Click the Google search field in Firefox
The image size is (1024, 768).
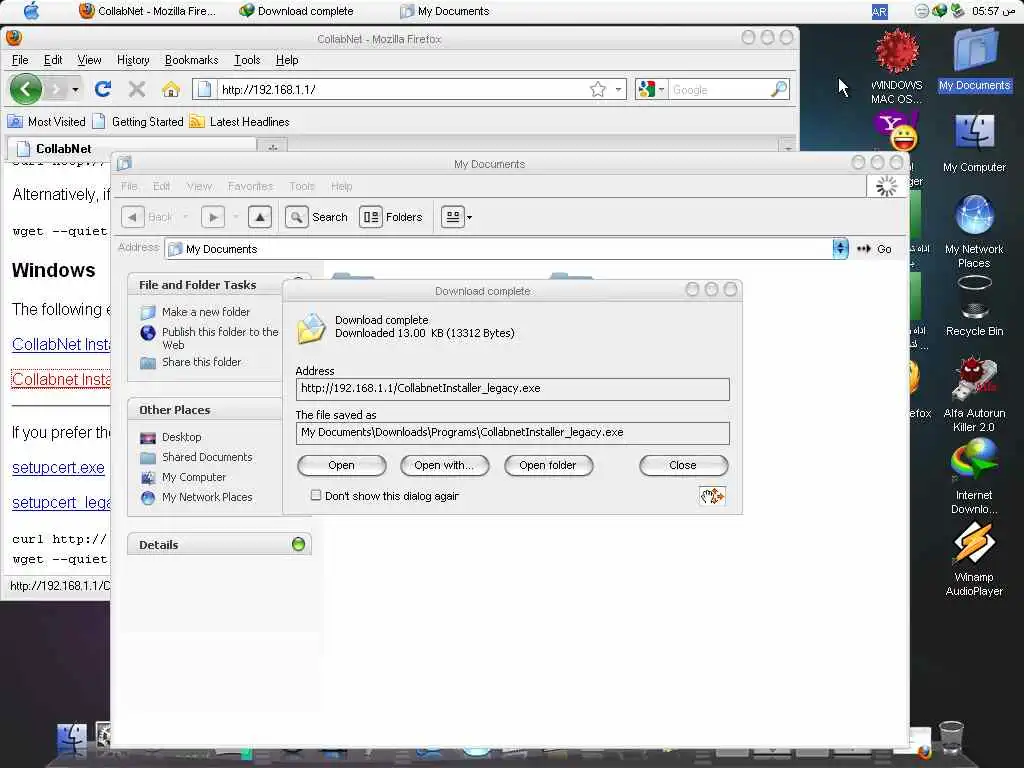pyautogui.click(x=718, y=89)
